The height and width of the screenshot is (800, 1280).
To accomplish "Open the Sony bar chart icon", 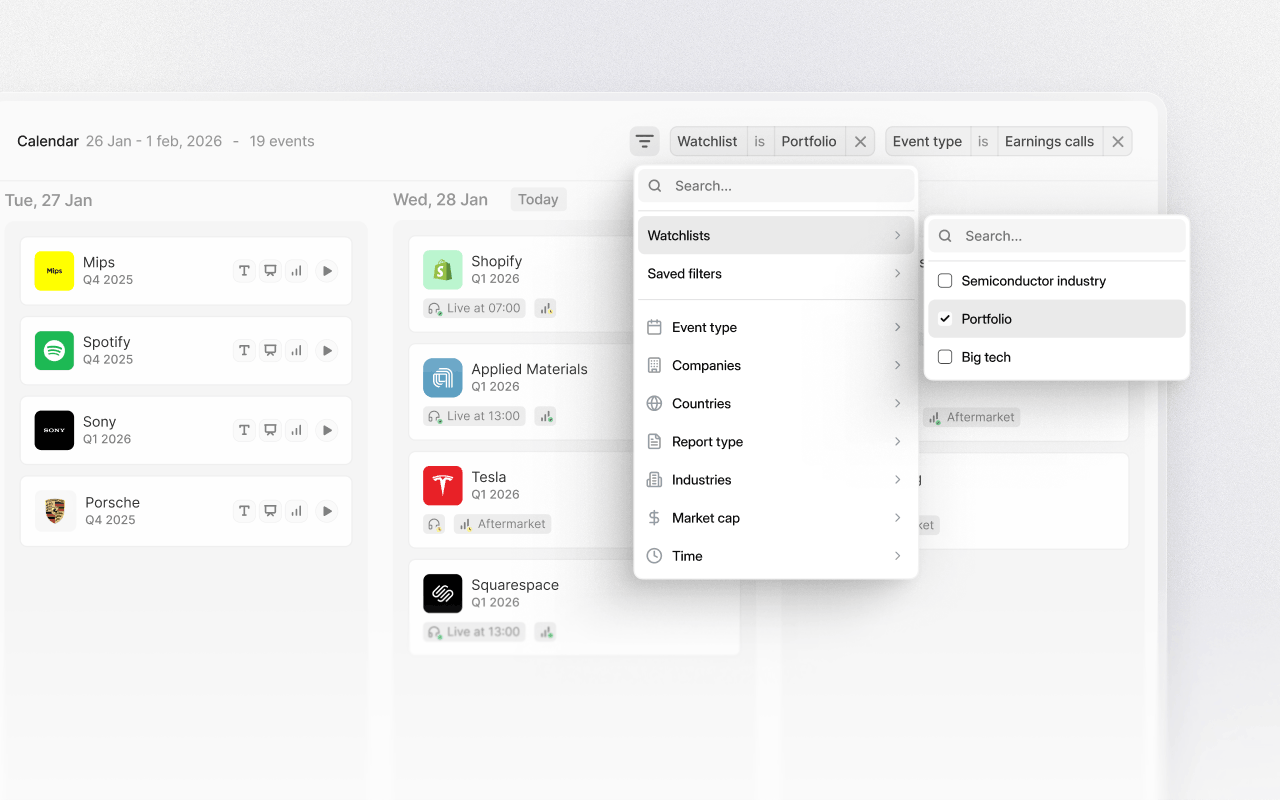I will tap(296, 430).
